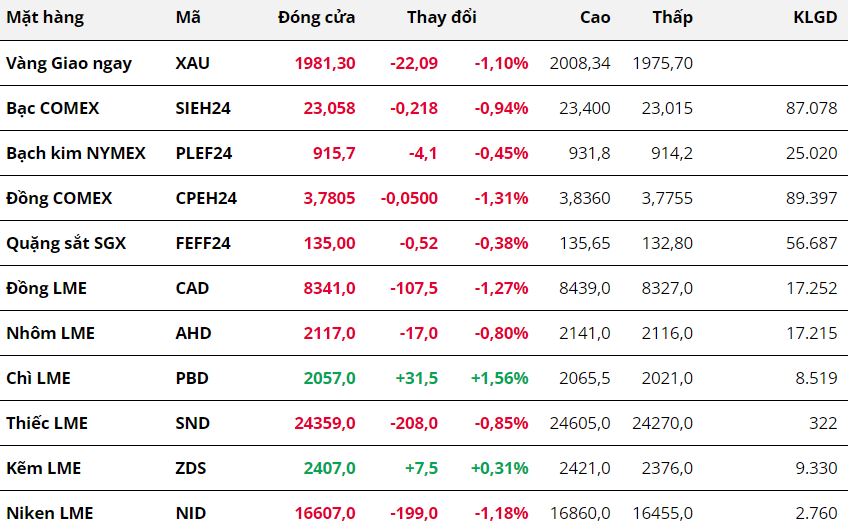This screenshot has width=849, height=530.
Task: Click the Mã column header
Action: point(187,17)
